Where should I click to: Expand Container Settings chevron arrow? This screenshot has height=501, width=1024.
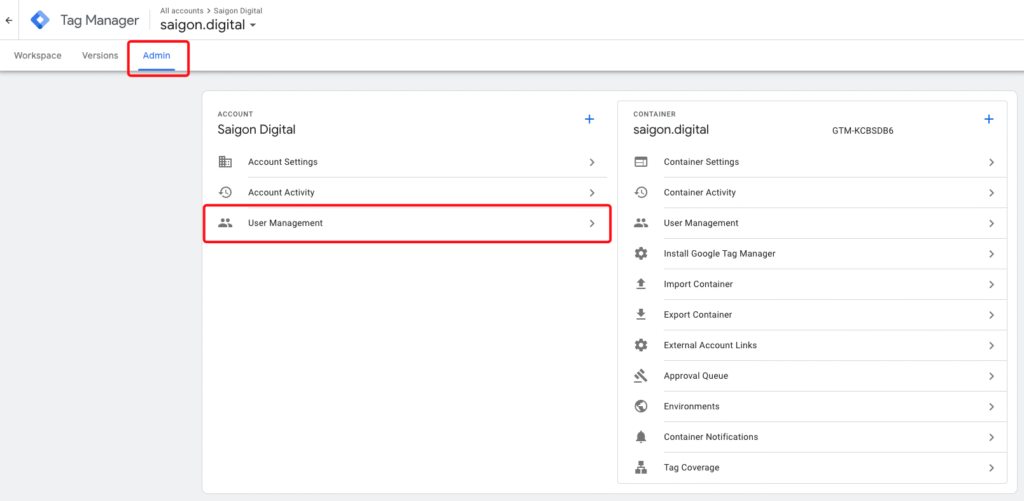coord(991,162)
